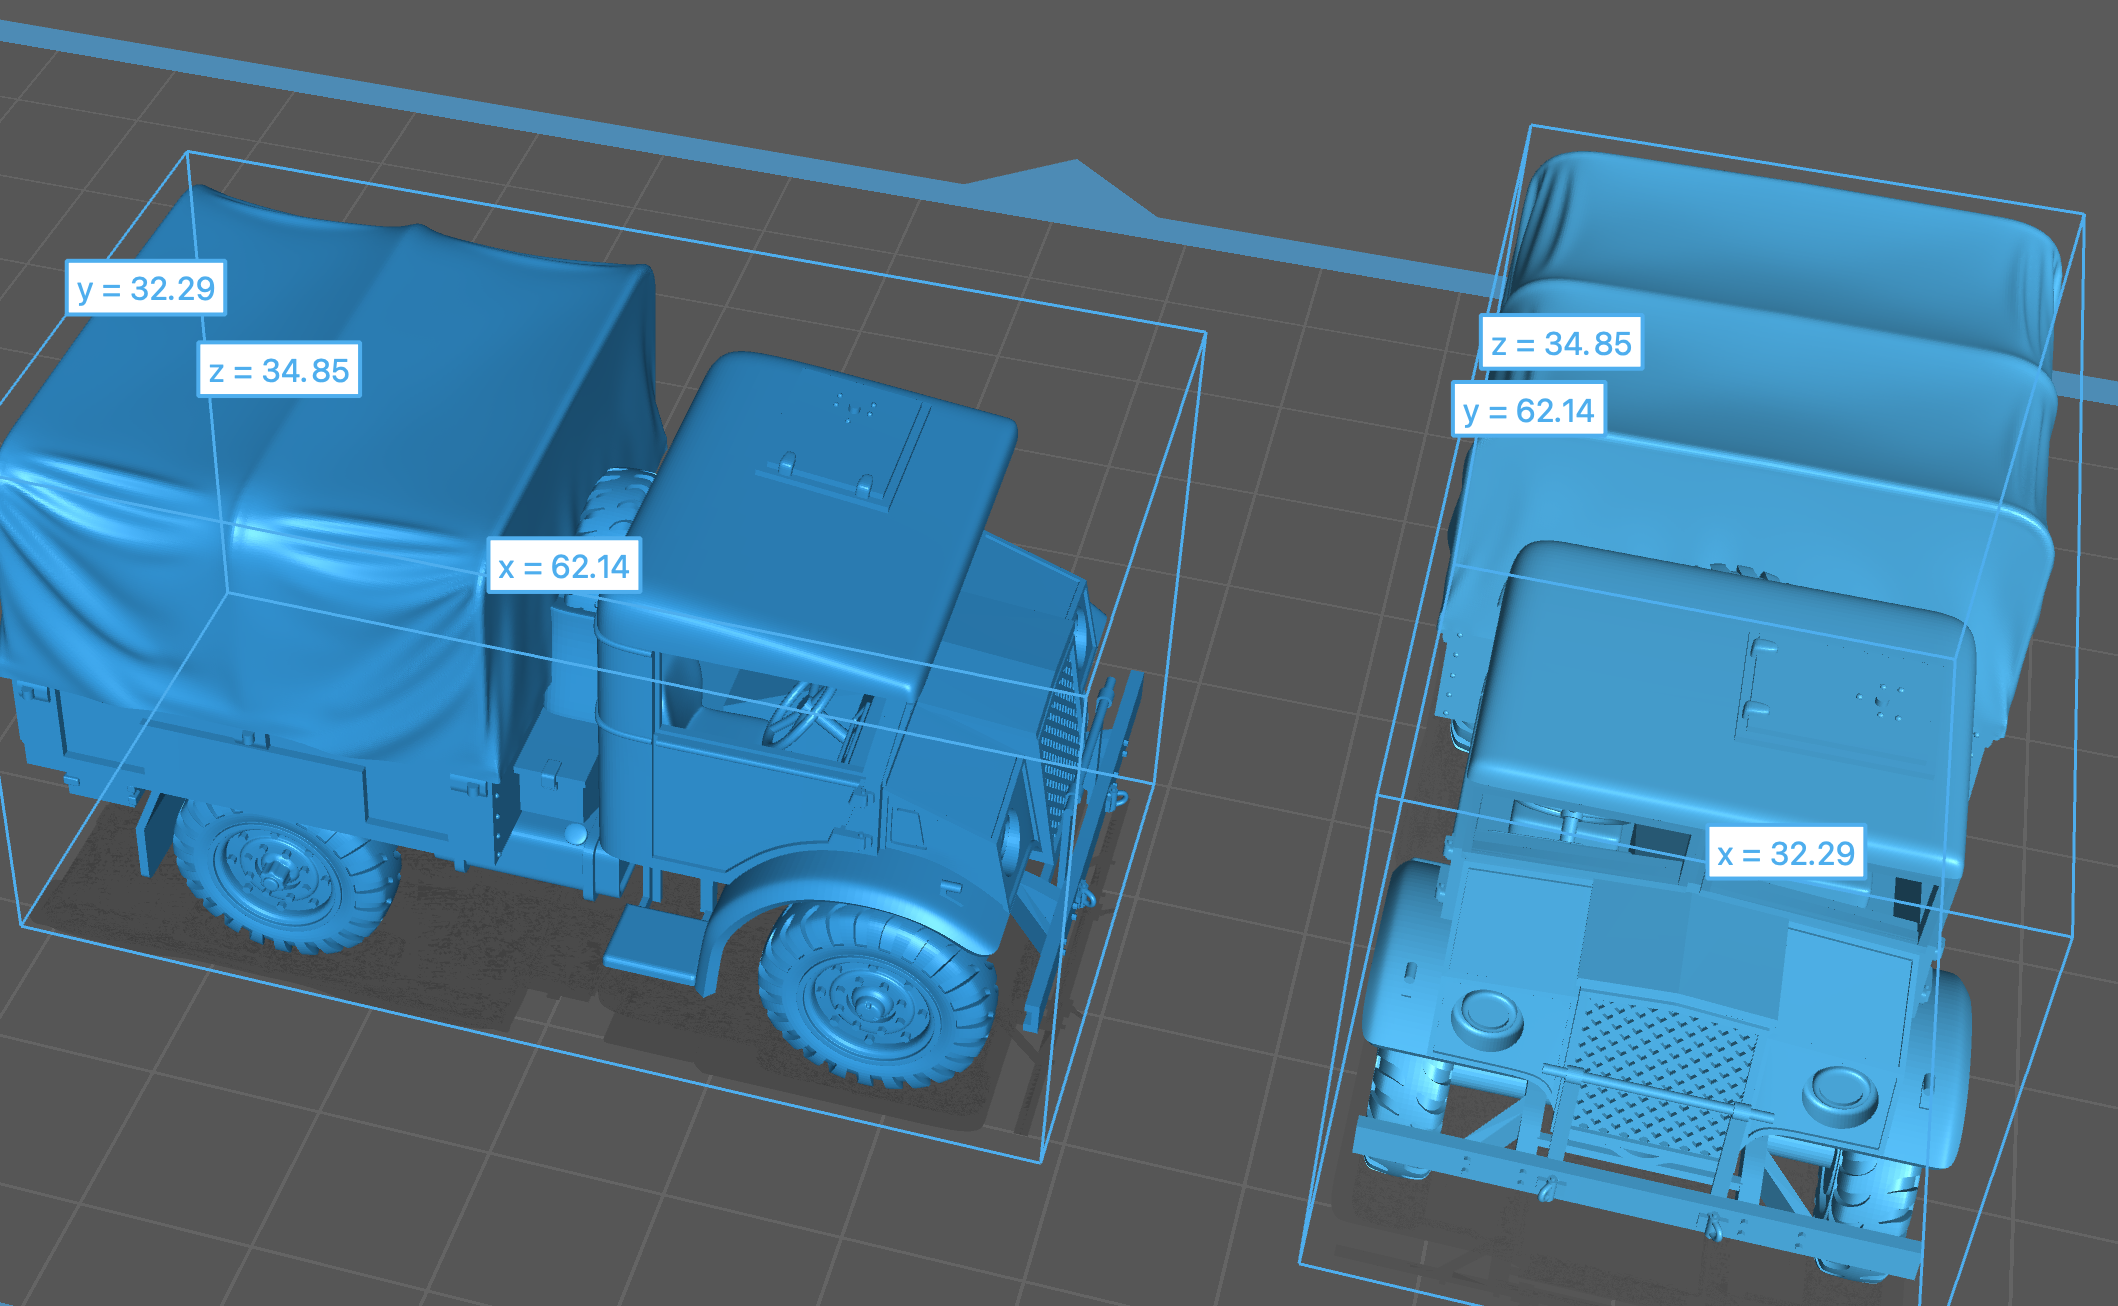Click the "x = 62.14" dimension label
This screenshot has width=2118, height=1306.
pyautogui.click(x=564, y=566)
